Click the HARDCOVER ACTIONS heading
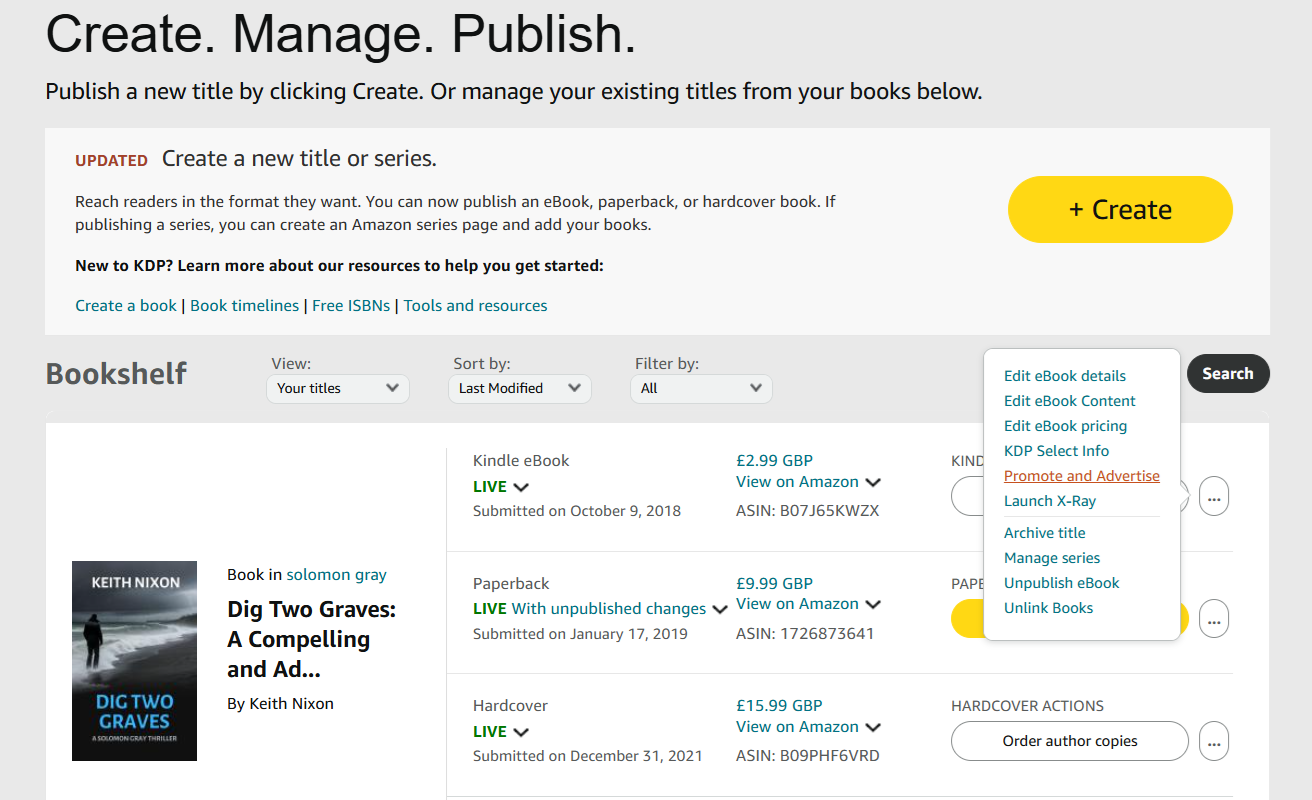Screen dimensions: 1312x800 1027,706
